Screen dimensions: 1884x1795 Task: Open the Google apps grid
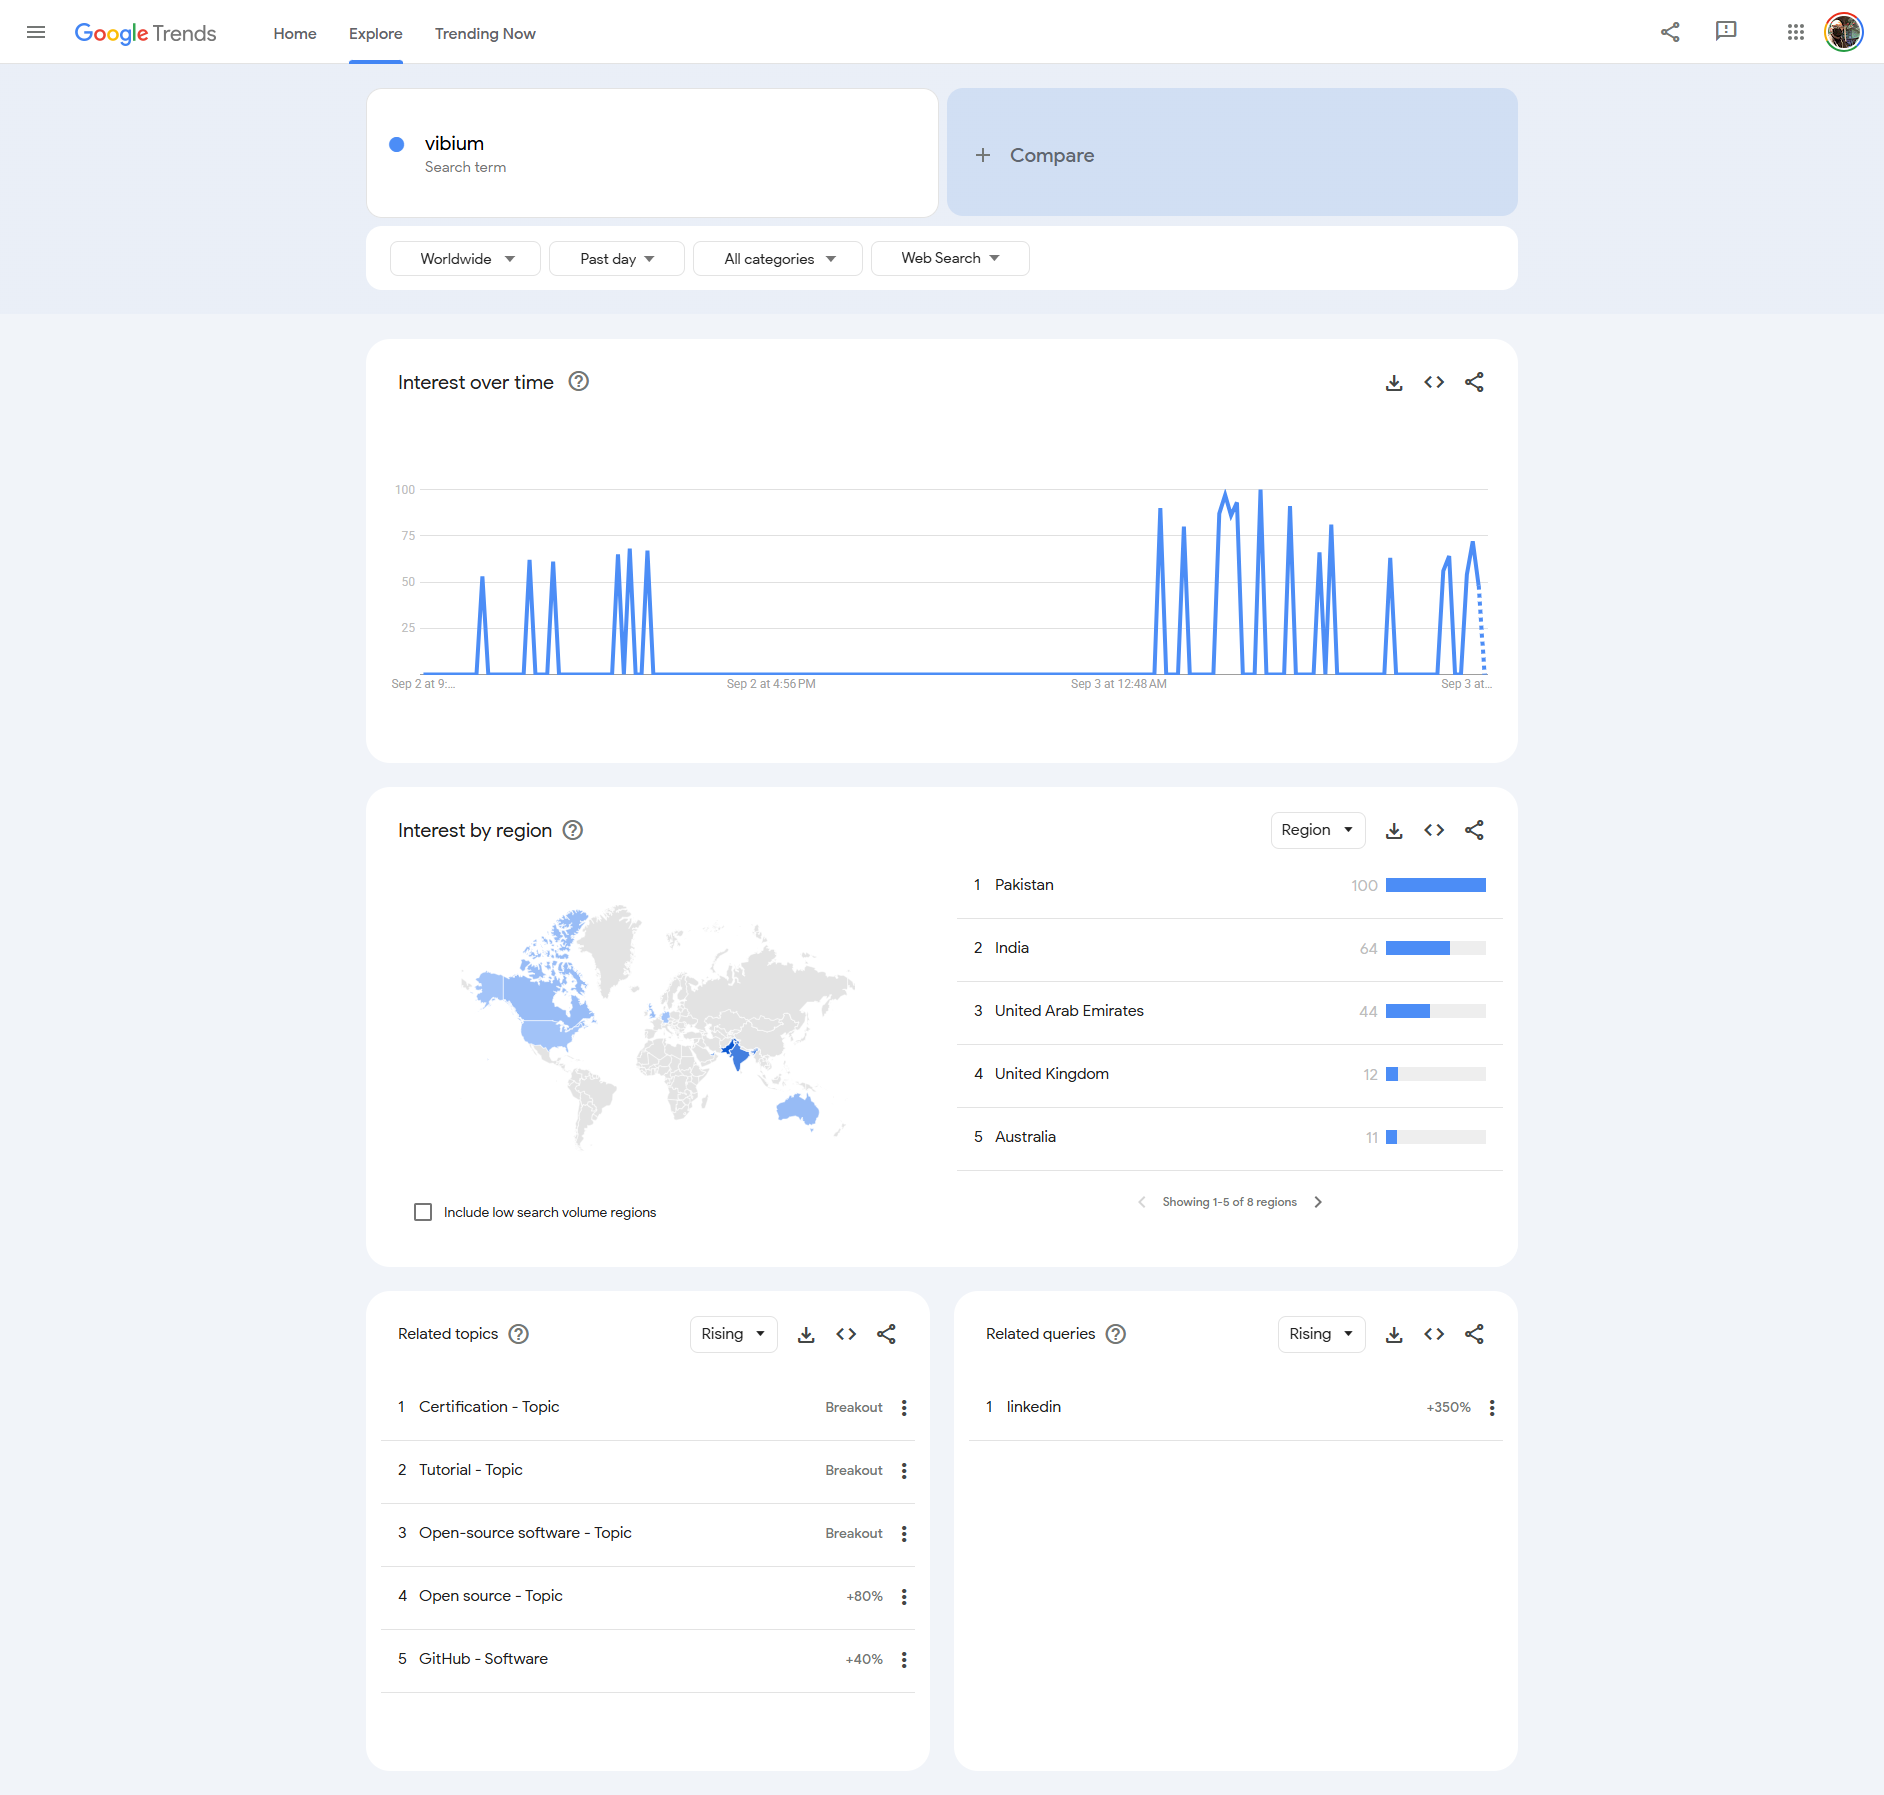pos(1795,32)
